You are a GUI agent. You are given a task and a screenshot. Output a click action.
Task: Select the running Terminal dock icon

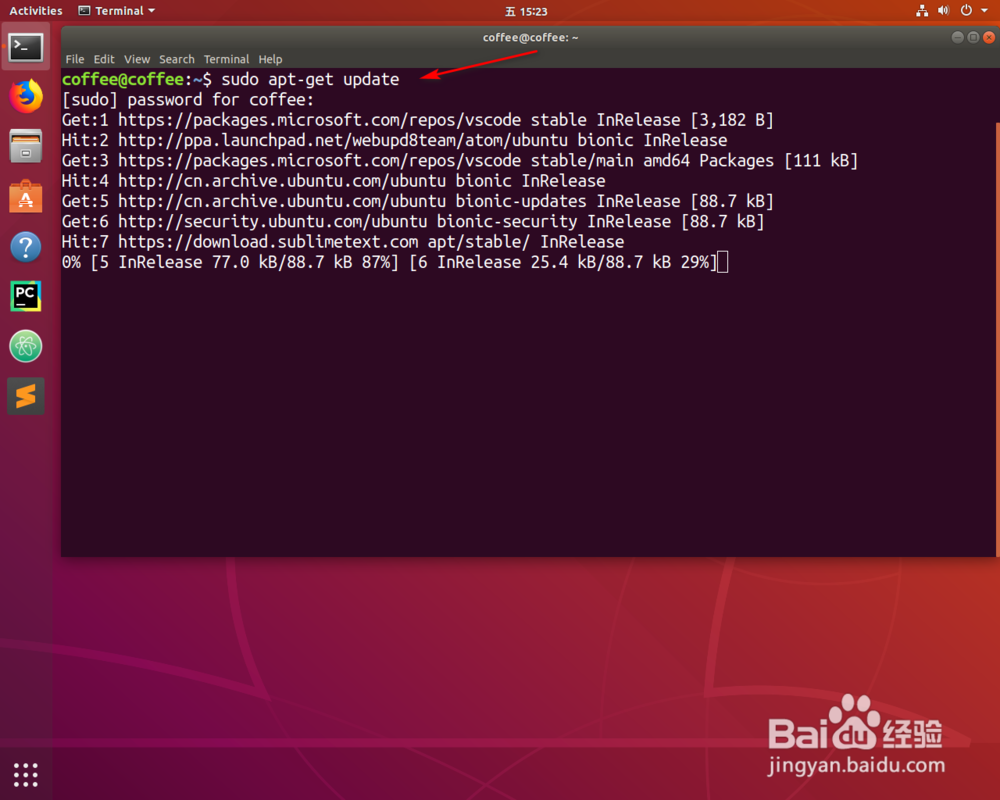point(25,46)
